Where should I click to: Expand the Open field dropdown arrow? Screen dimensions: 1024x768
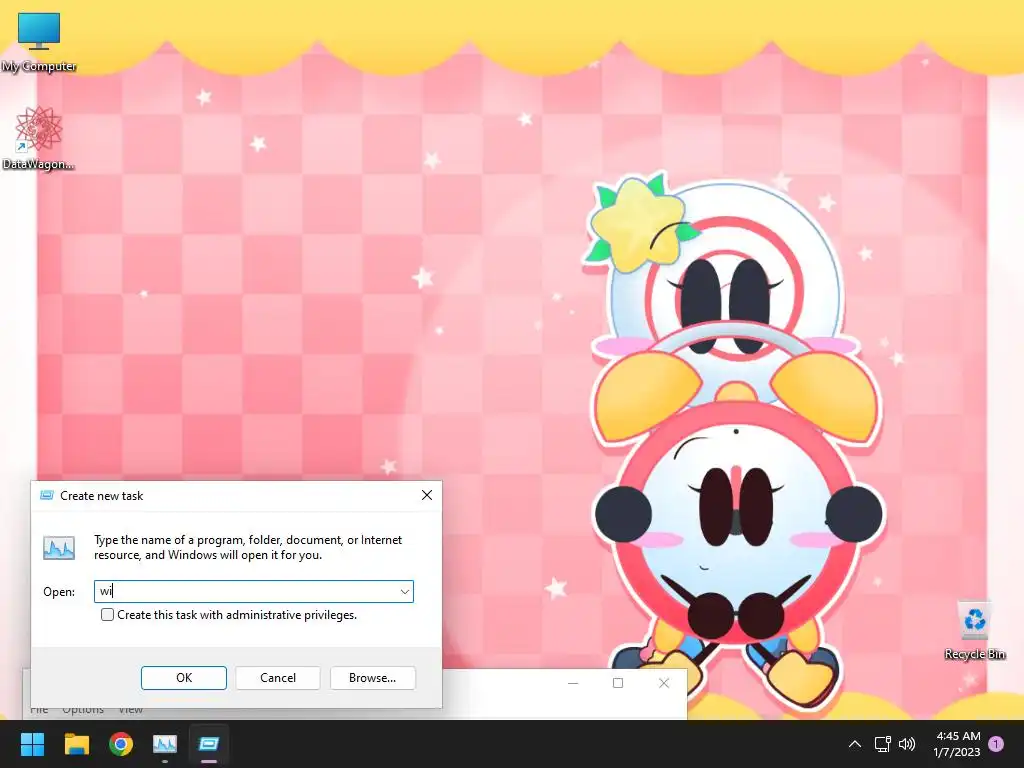(x=405, y=592)
